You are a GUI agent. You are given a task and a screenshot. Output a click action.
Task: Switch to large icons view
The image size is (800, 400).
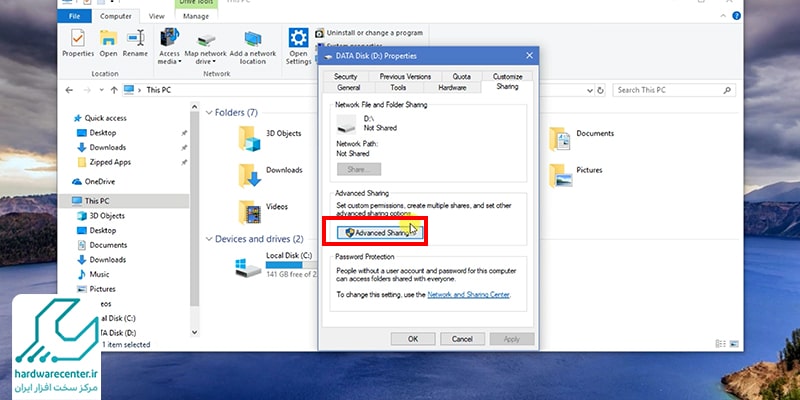734,344
